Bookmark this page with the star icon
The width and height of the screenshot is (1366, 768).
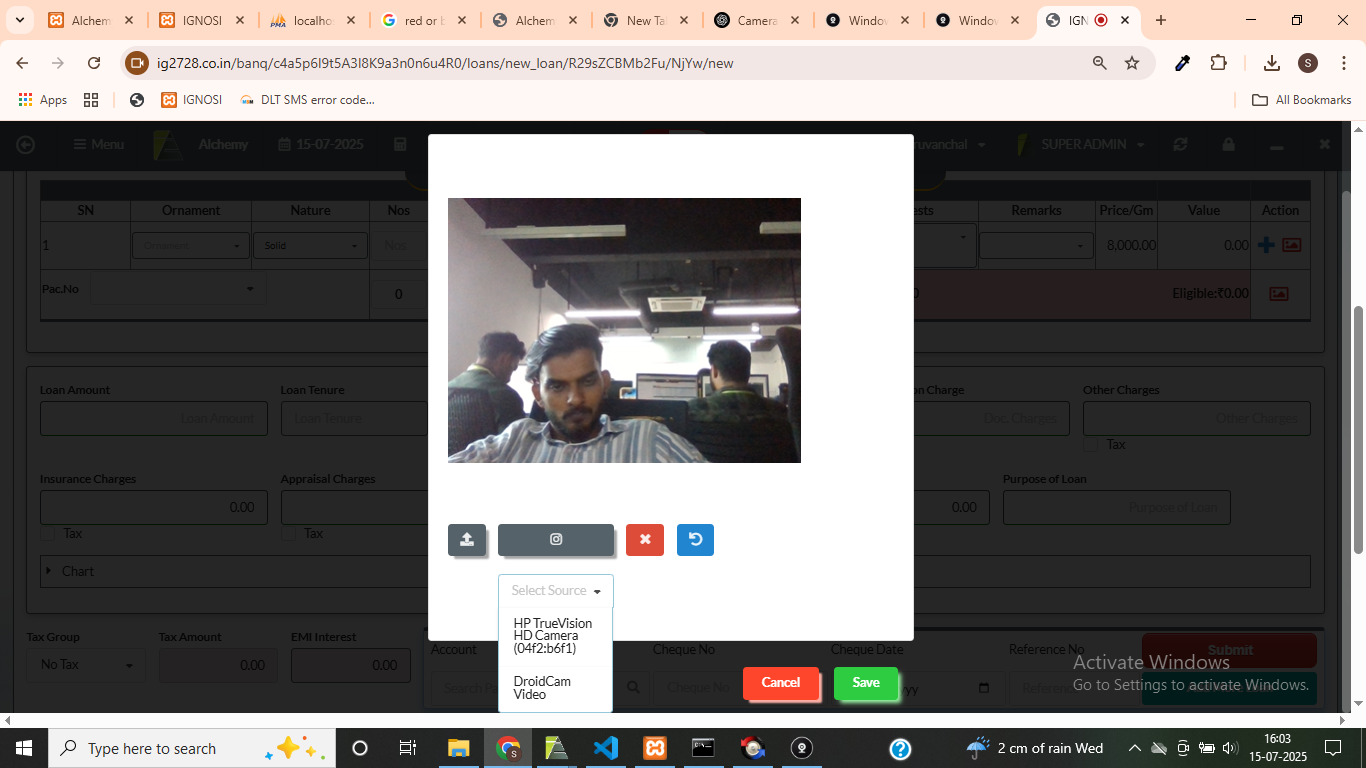1132,63
